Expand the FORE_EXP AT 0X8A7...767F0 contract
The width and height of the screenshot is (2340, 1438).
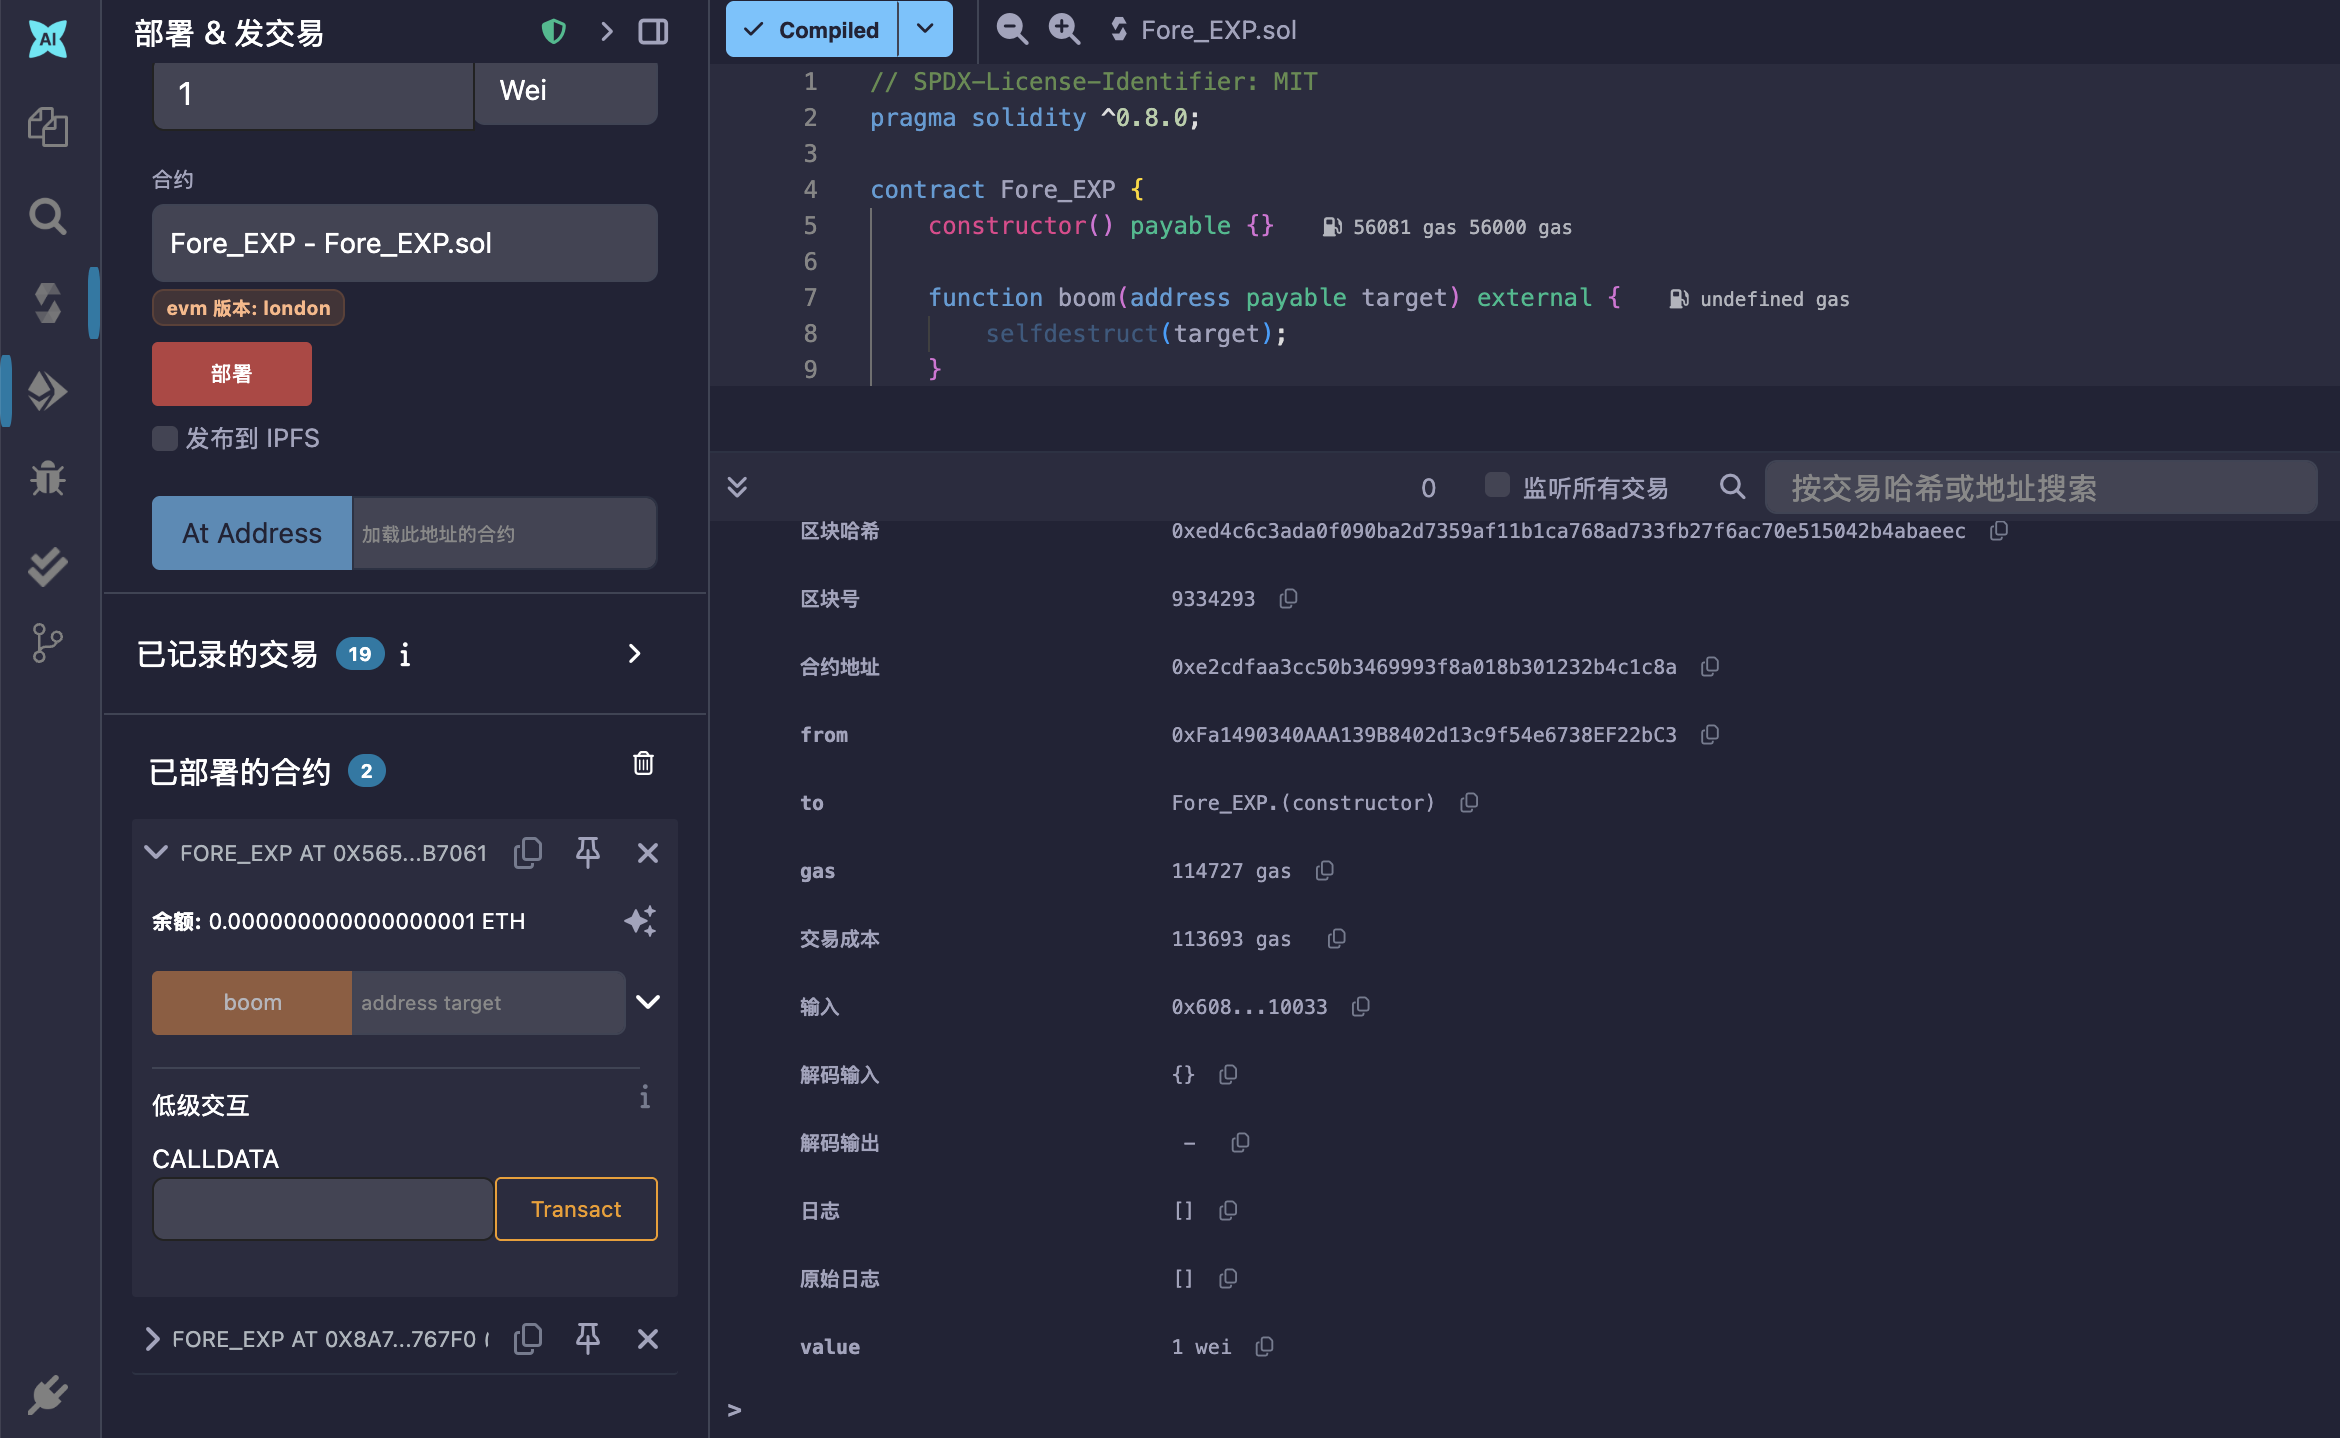point(153,1339)
